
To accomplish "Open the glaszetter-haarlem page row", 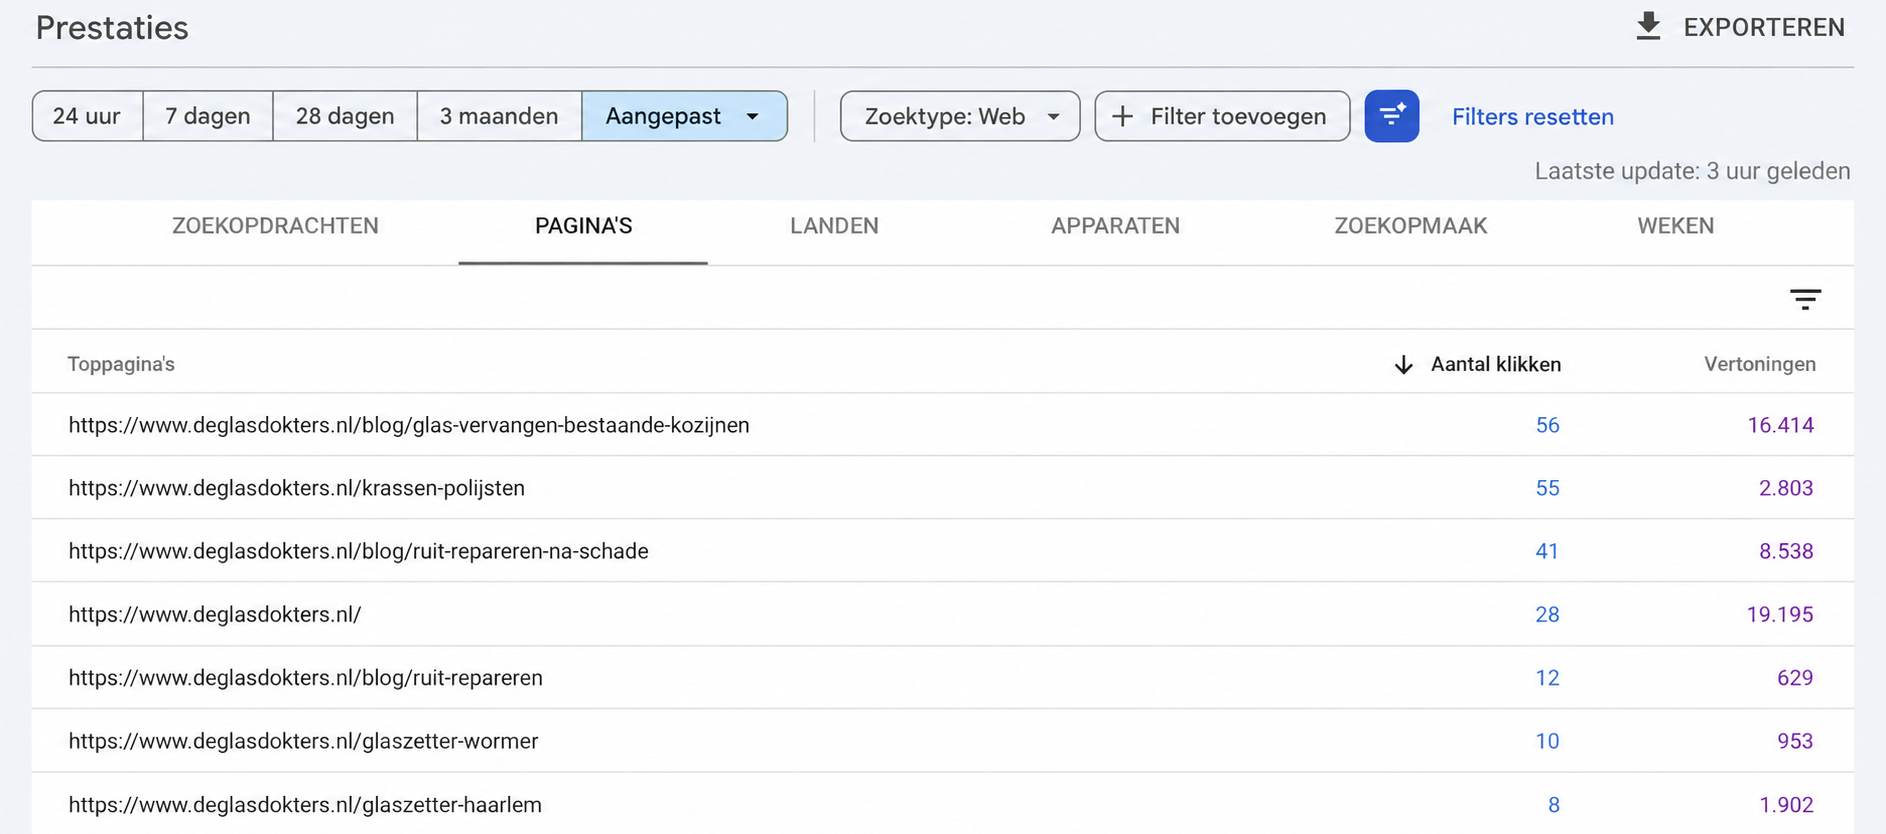I will click(x=943, y=804).
